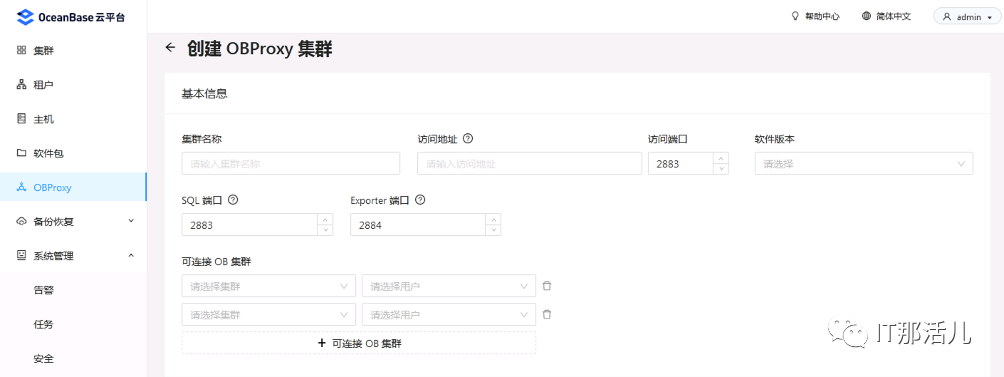Viewport: 1004px width, 377px height.
Task: Decrease the SQL 端口 value with down arrow
Action: [x=325, y=230]
